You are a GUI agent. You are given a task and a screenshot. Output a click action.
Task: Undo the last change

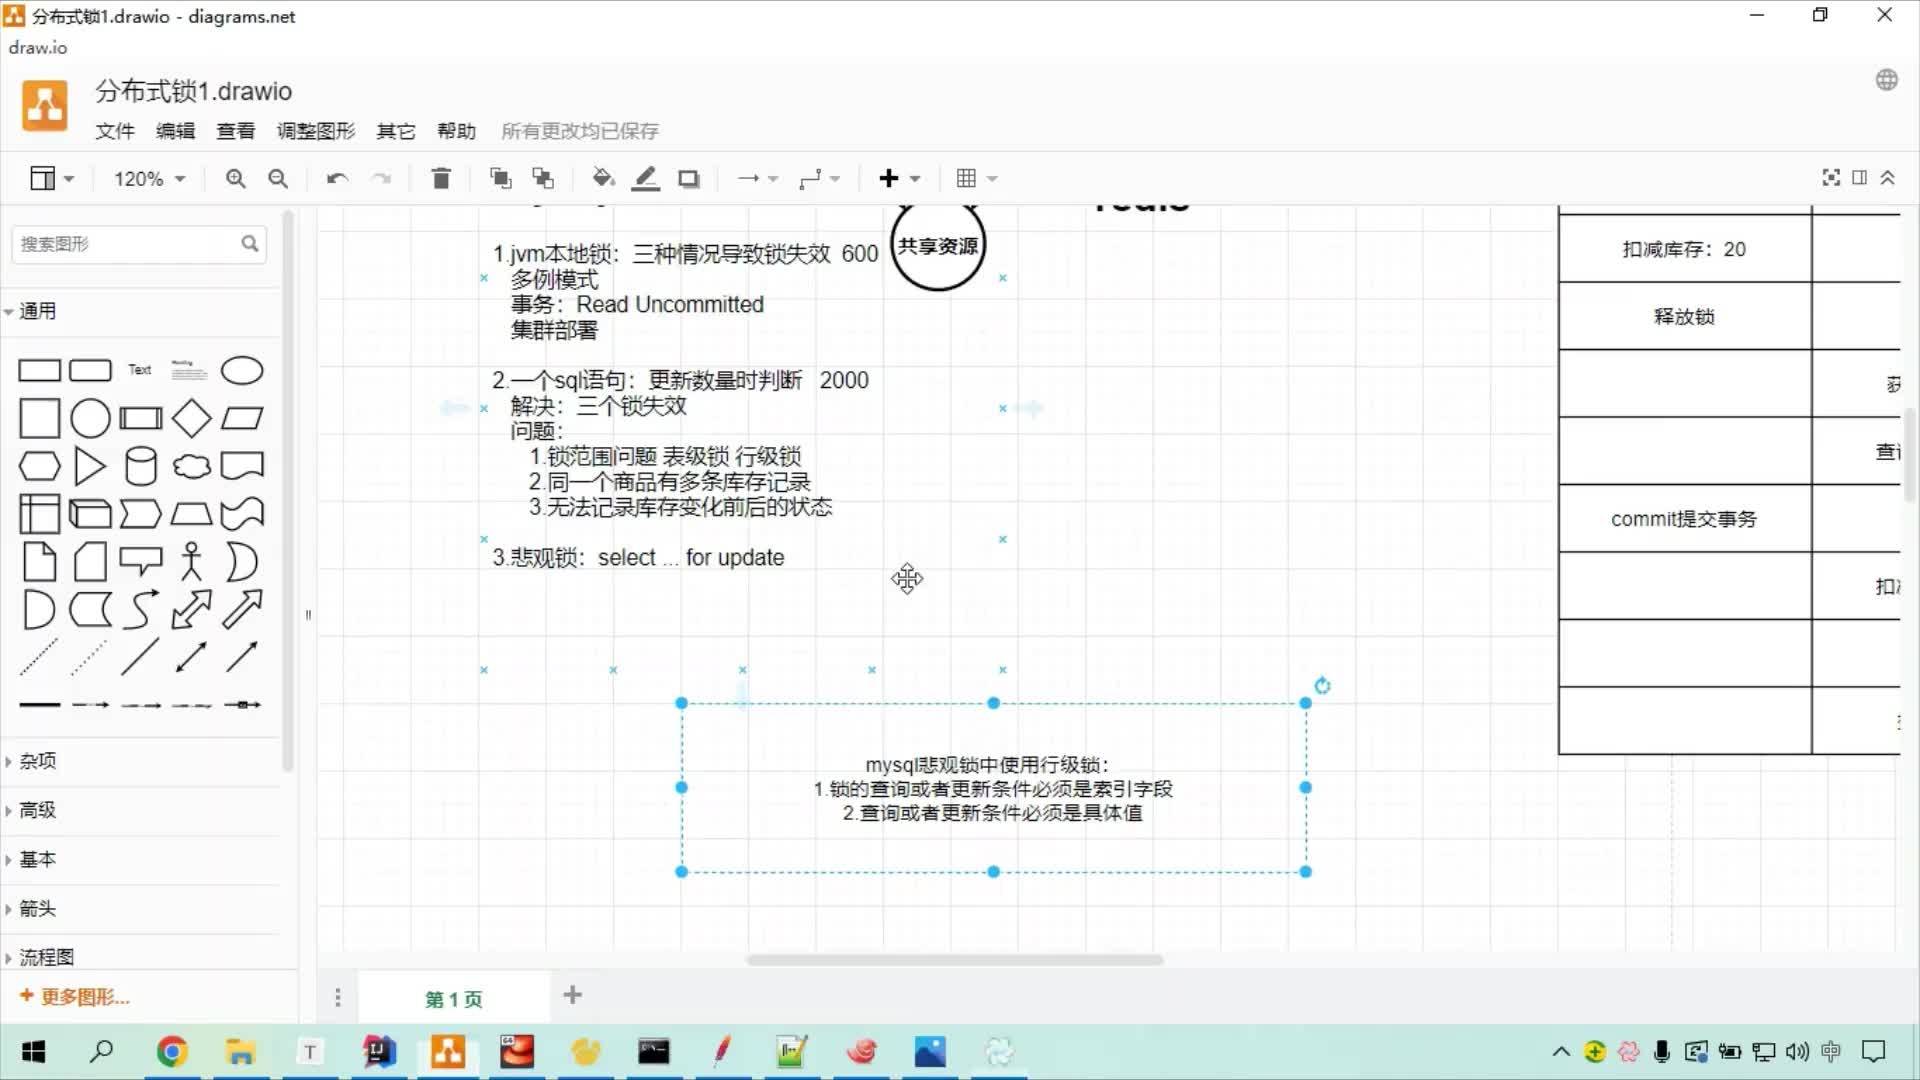(x=337, y=179)
